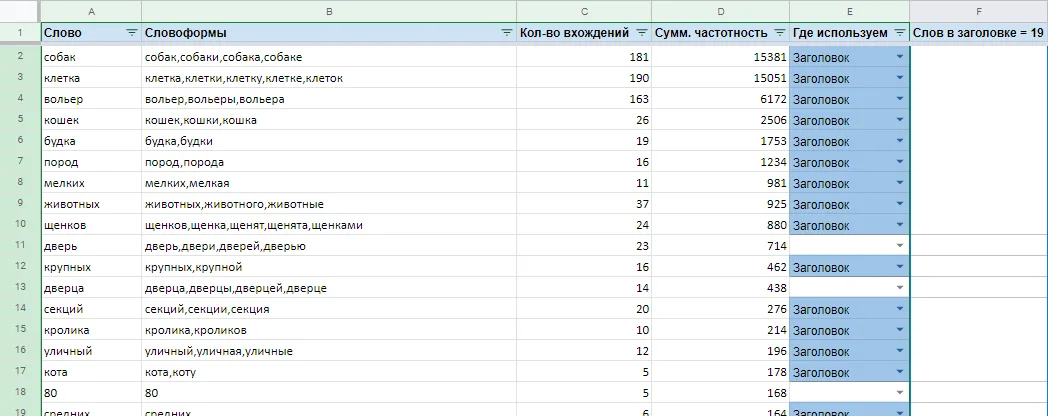
Task: Expand Заголовок dropdown for крупных row
Action: point(900,268)
